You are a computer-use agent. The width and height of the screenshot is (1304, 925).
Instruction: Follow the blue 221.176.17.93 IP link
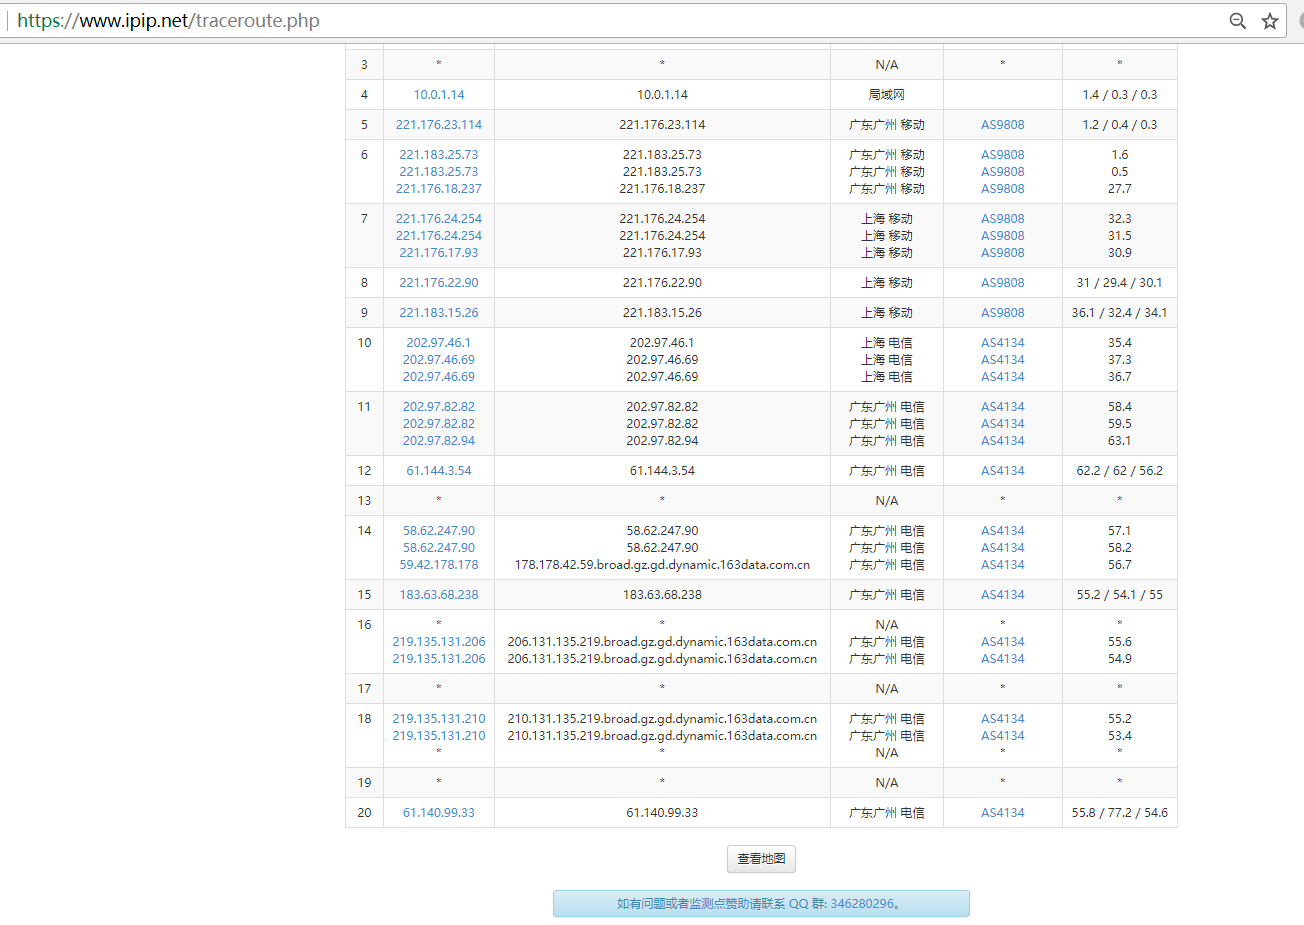click(x=439, y=253)
